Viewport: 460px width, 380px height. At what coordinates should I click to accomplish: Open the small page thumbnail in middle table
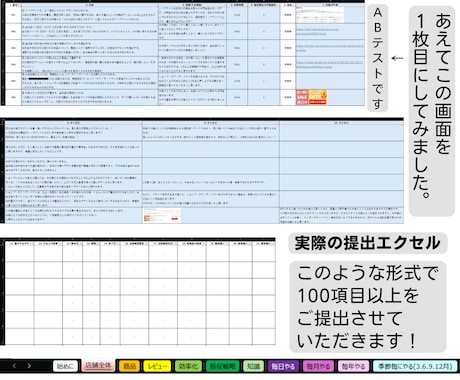(x=162, y=215)
